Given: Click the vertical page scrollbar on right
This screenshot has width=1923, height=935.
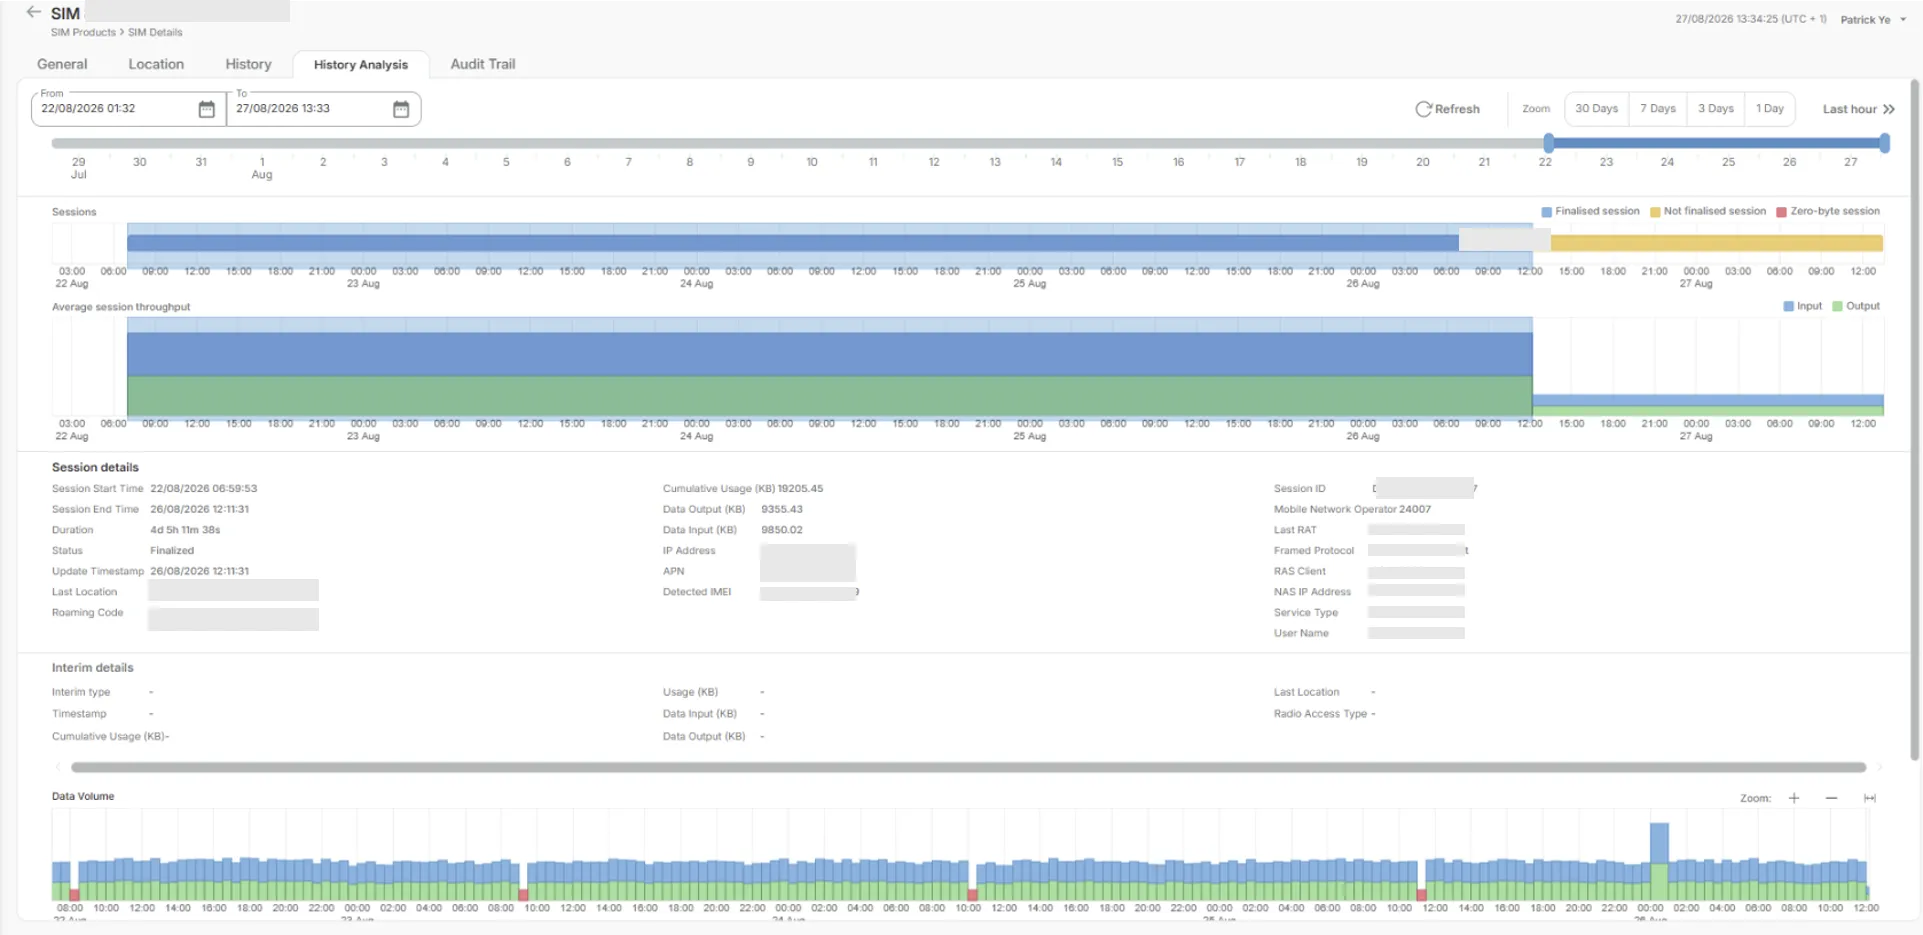Looking at the screenshot, I should pyautogui.click(x=1915, y=420).
